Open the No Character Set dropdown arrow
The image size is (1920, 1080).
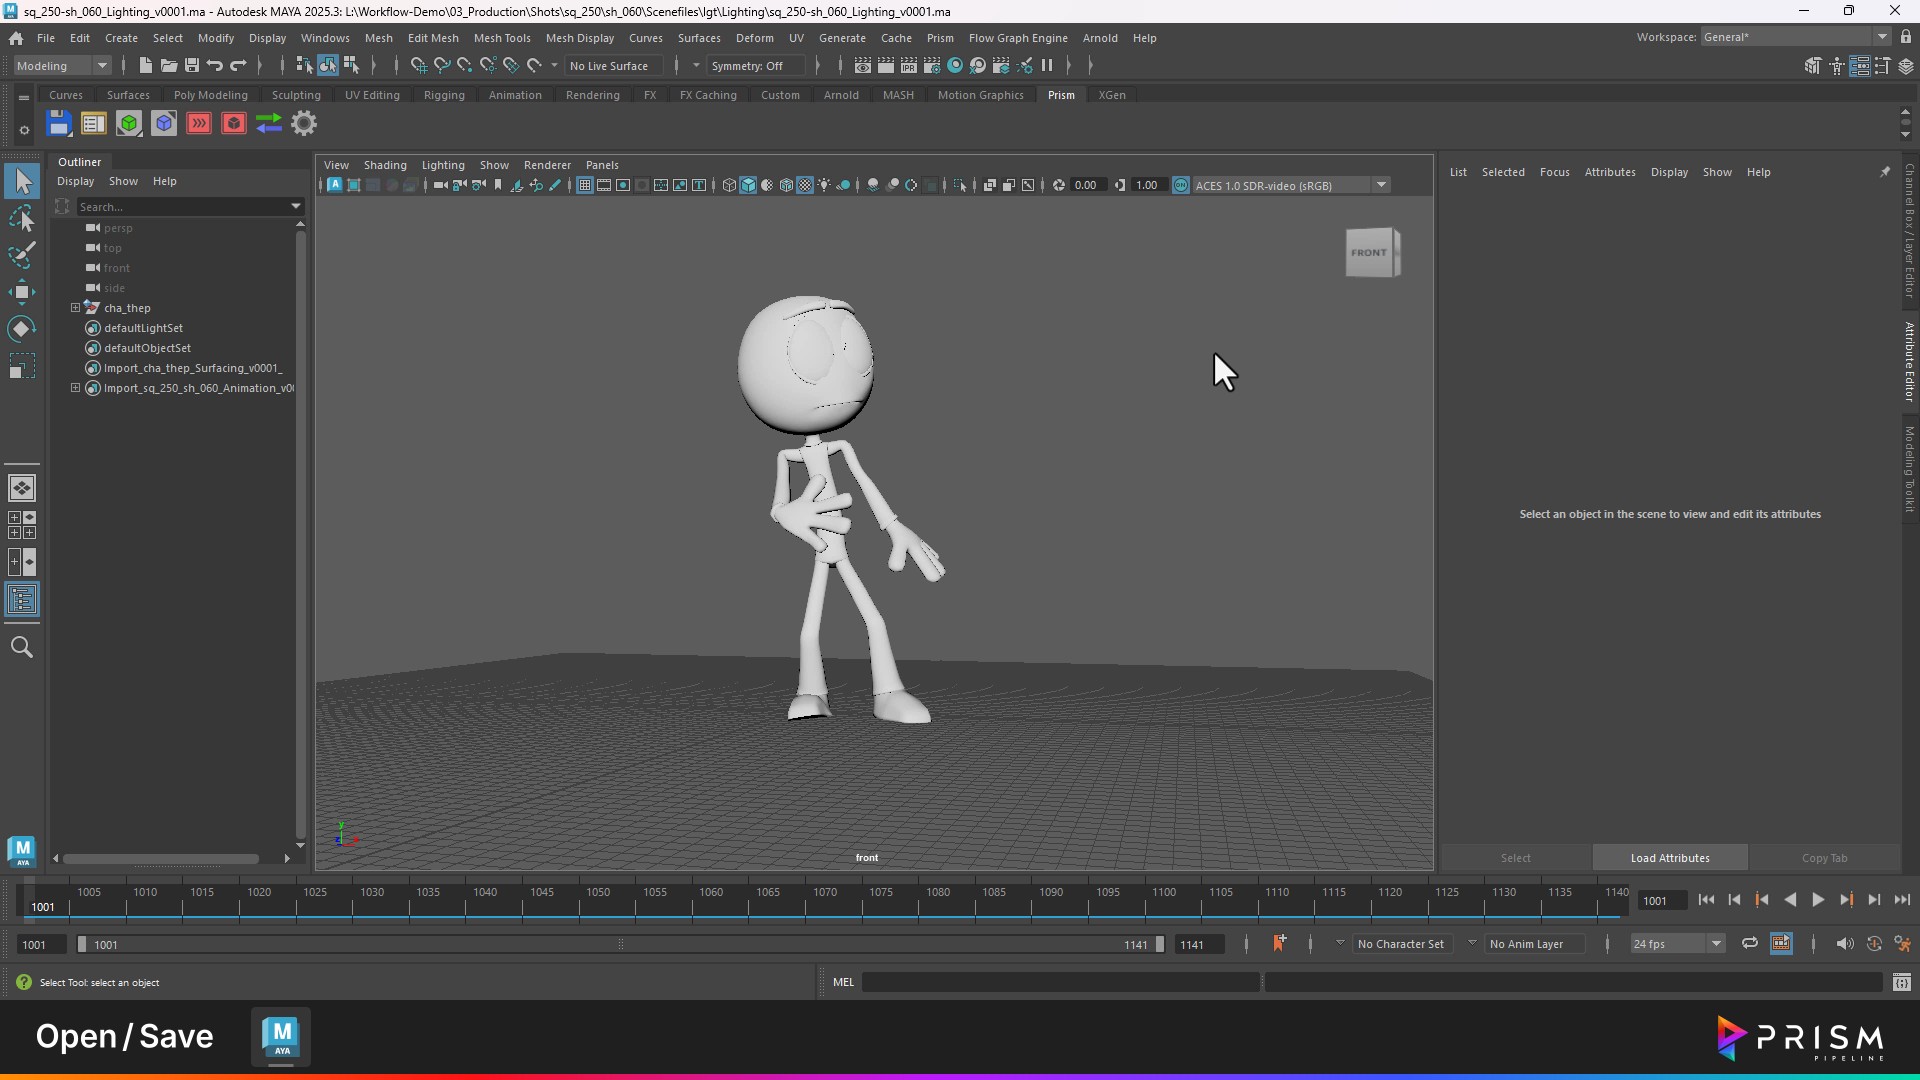(x=1340, y=943)
